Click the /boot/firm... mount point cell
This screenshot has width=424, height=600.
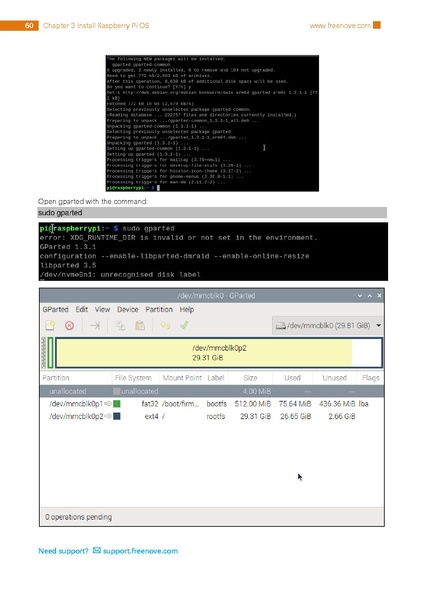(181, 404)
